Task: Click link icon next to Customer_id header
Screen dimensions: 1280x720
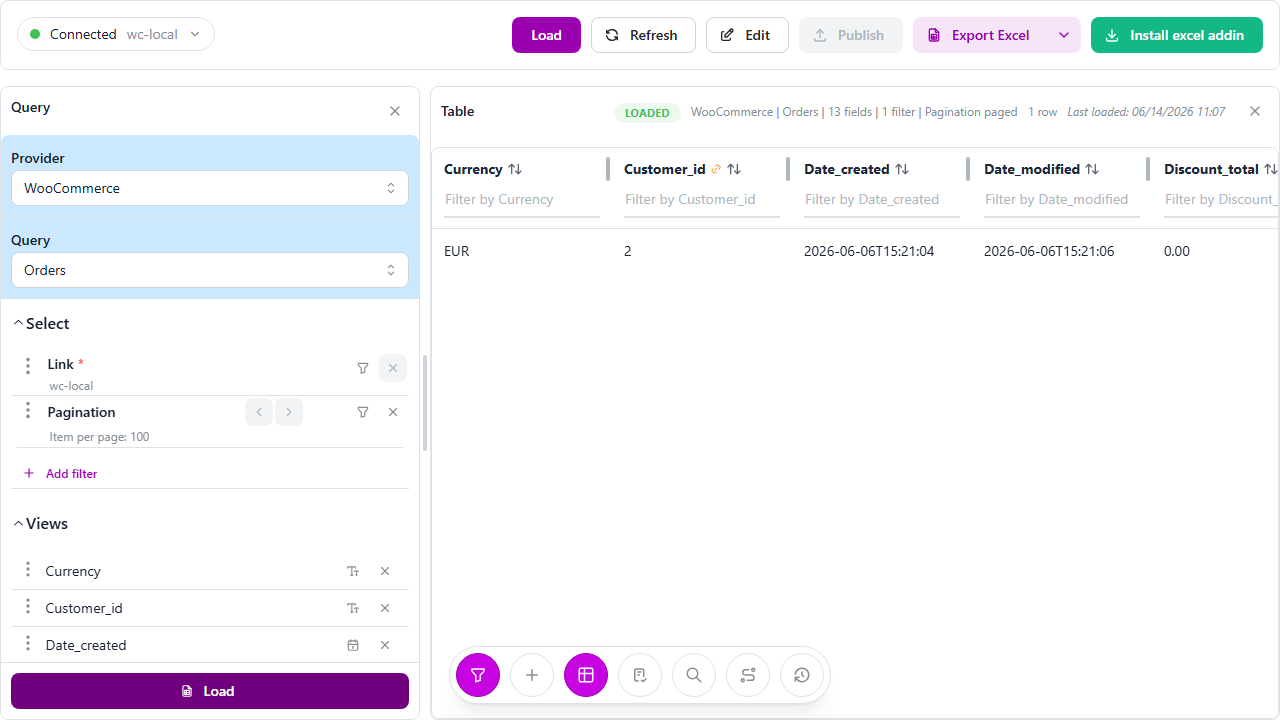Action: tap(716, 169)
